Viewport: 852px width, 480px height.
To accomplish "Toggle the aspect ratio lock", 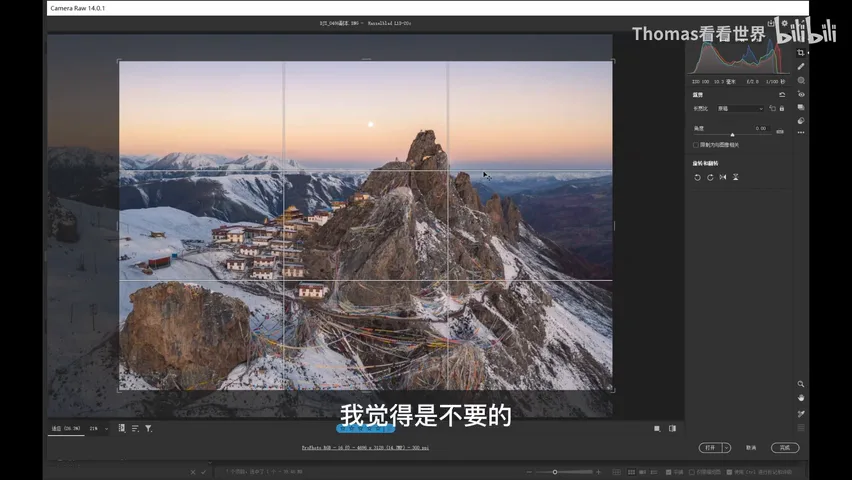I will click(782, 108).
